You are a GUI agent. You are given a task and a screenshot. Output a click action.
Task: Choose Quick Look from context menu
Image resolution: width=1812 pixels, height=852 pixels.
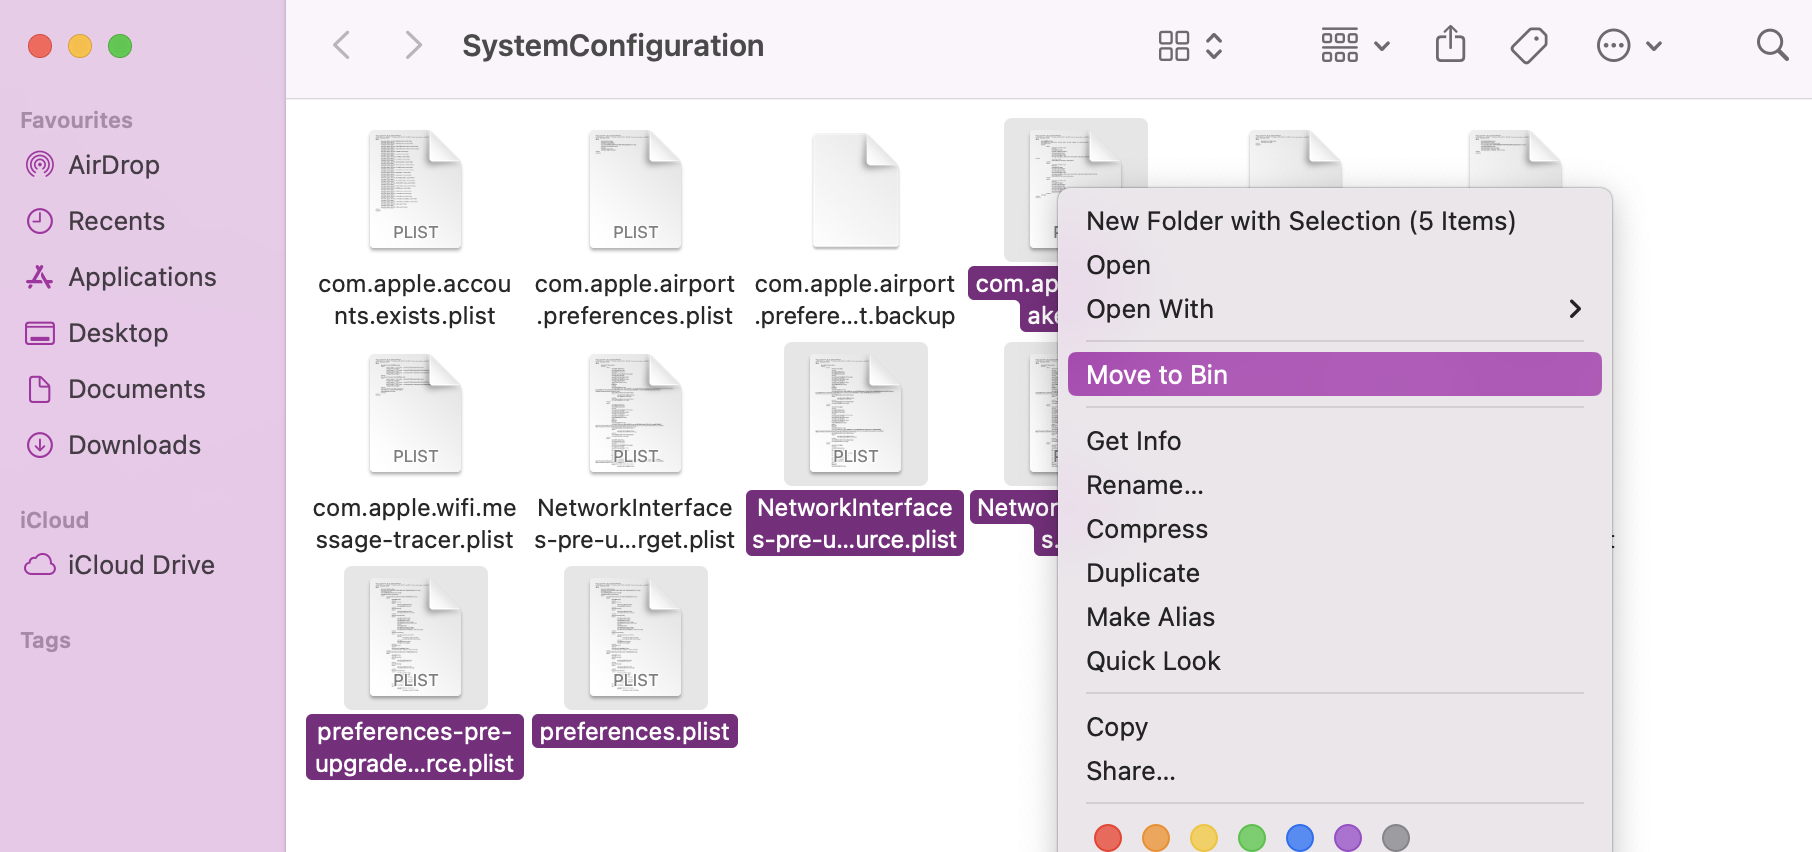1334,661
